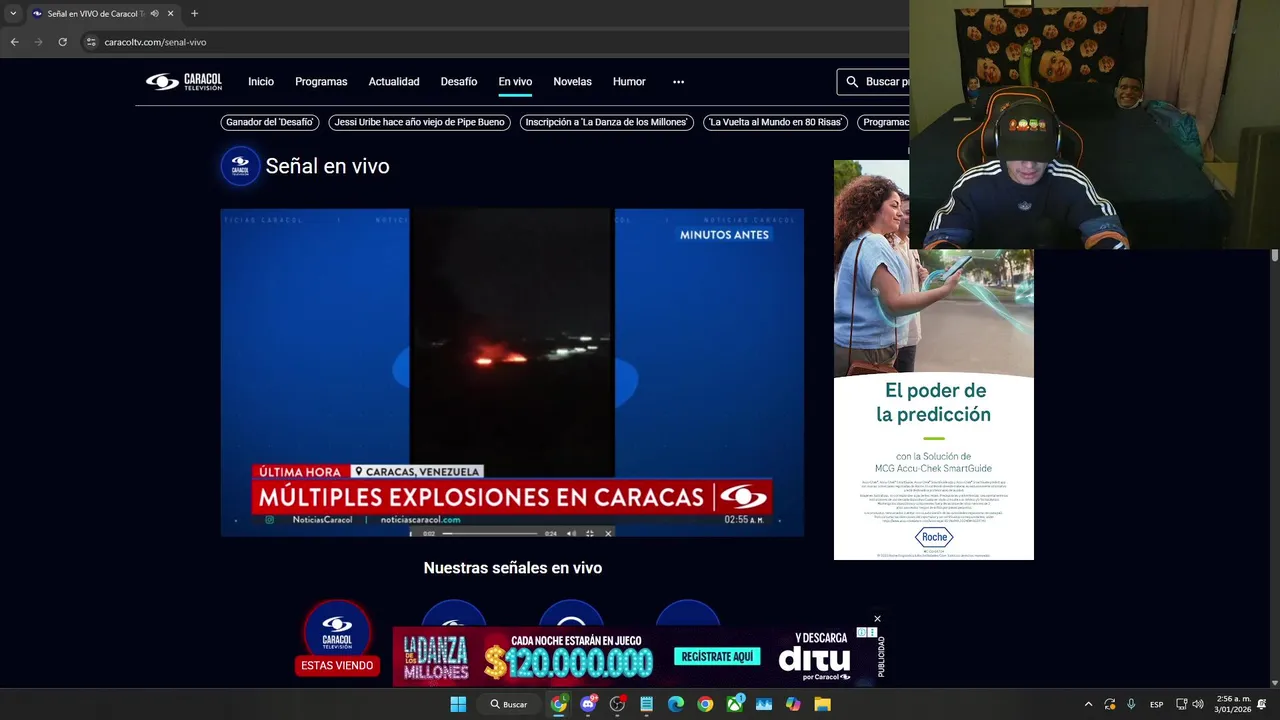Screen dimensions: 1280x720
Task: Open 'Inscripción a La Danza de los Millones' tag
Action: pyautogui.click(x=607, y=122)
